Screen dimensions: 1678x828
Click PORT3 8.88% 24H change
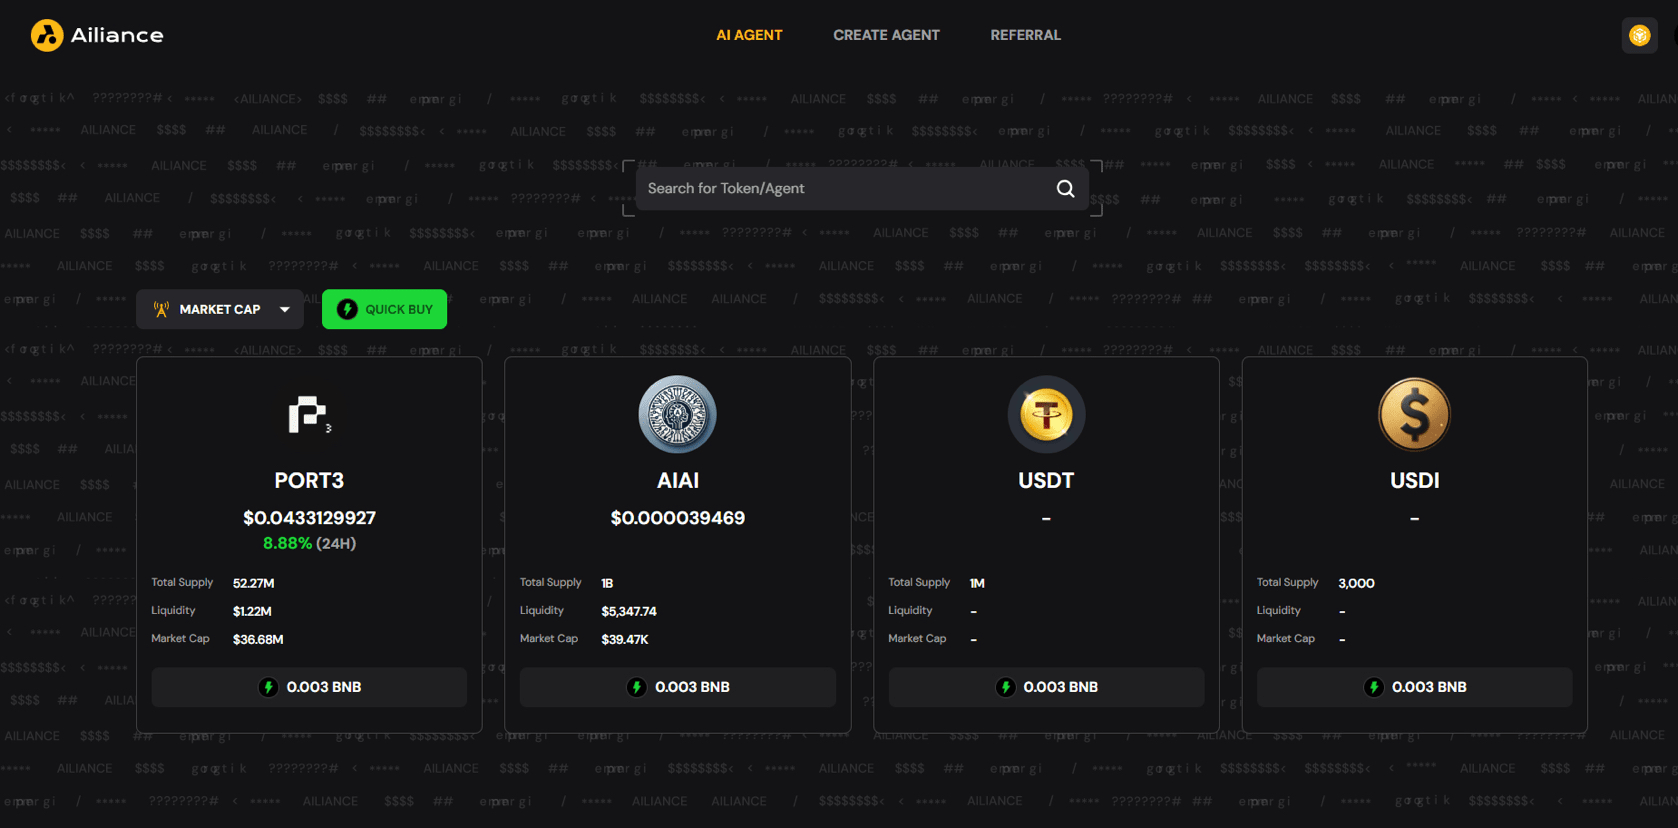click(309, 543)
